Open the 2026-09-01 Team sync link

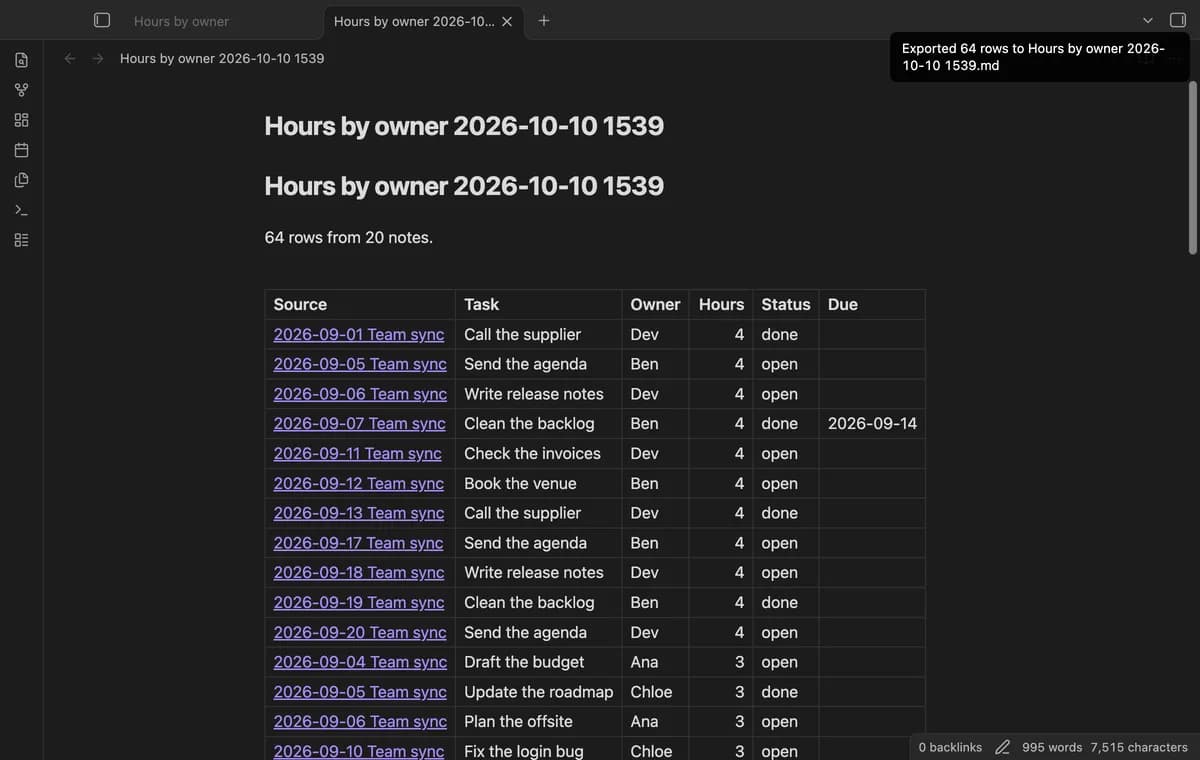tap(359, 334)
